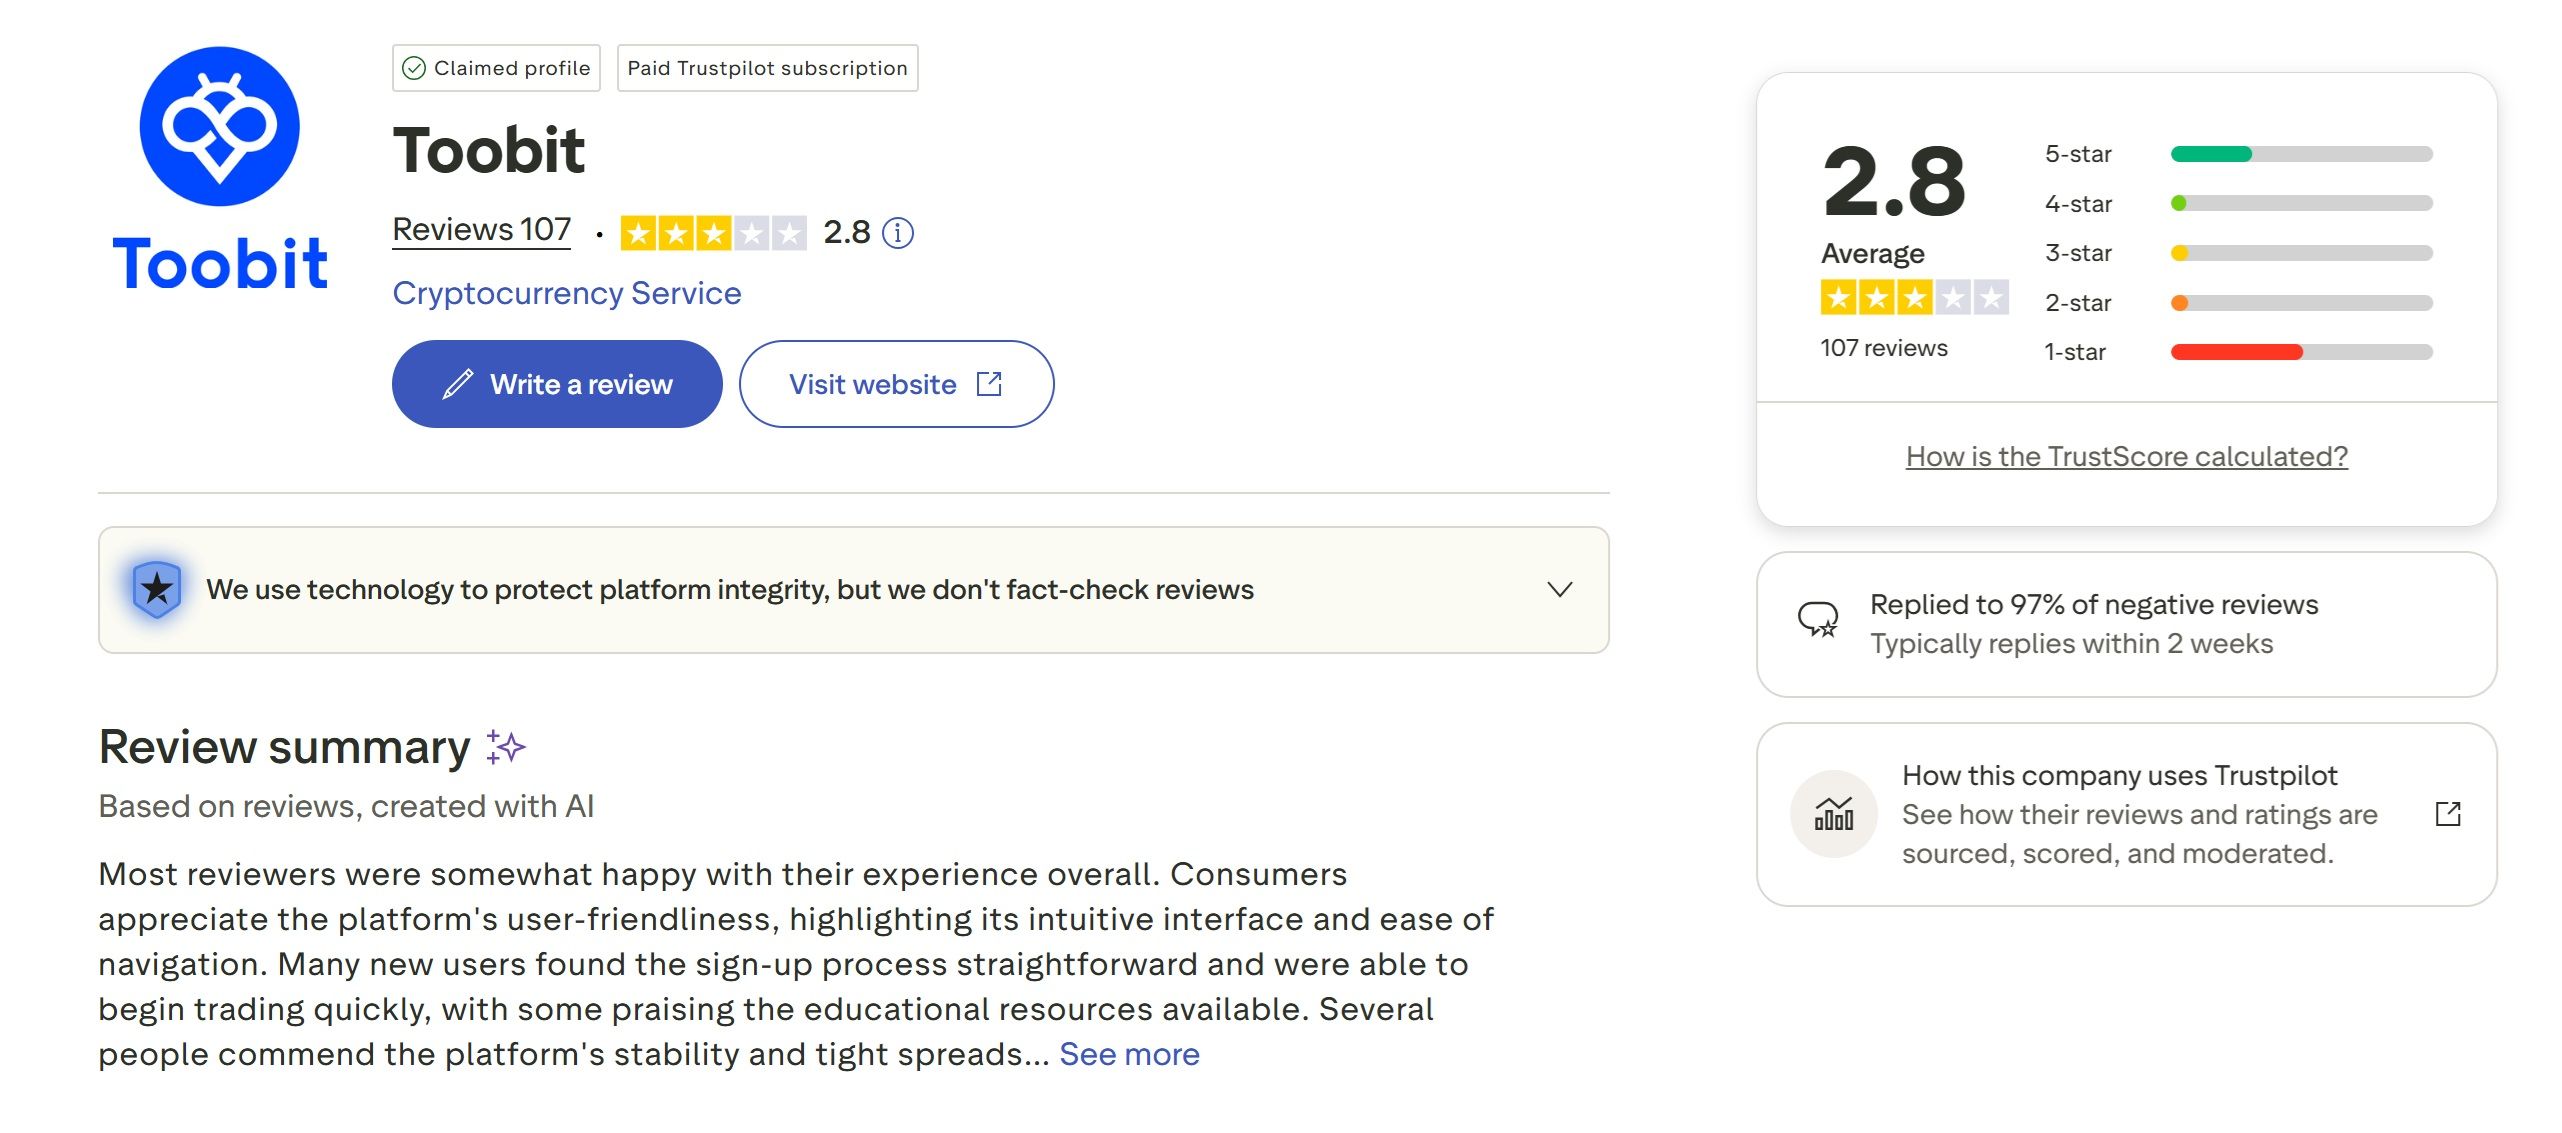Click the Paid Trustpilot subscription badge
Image resolution: width=2562 pixels, height=1133 pixels.
[767, 68]
